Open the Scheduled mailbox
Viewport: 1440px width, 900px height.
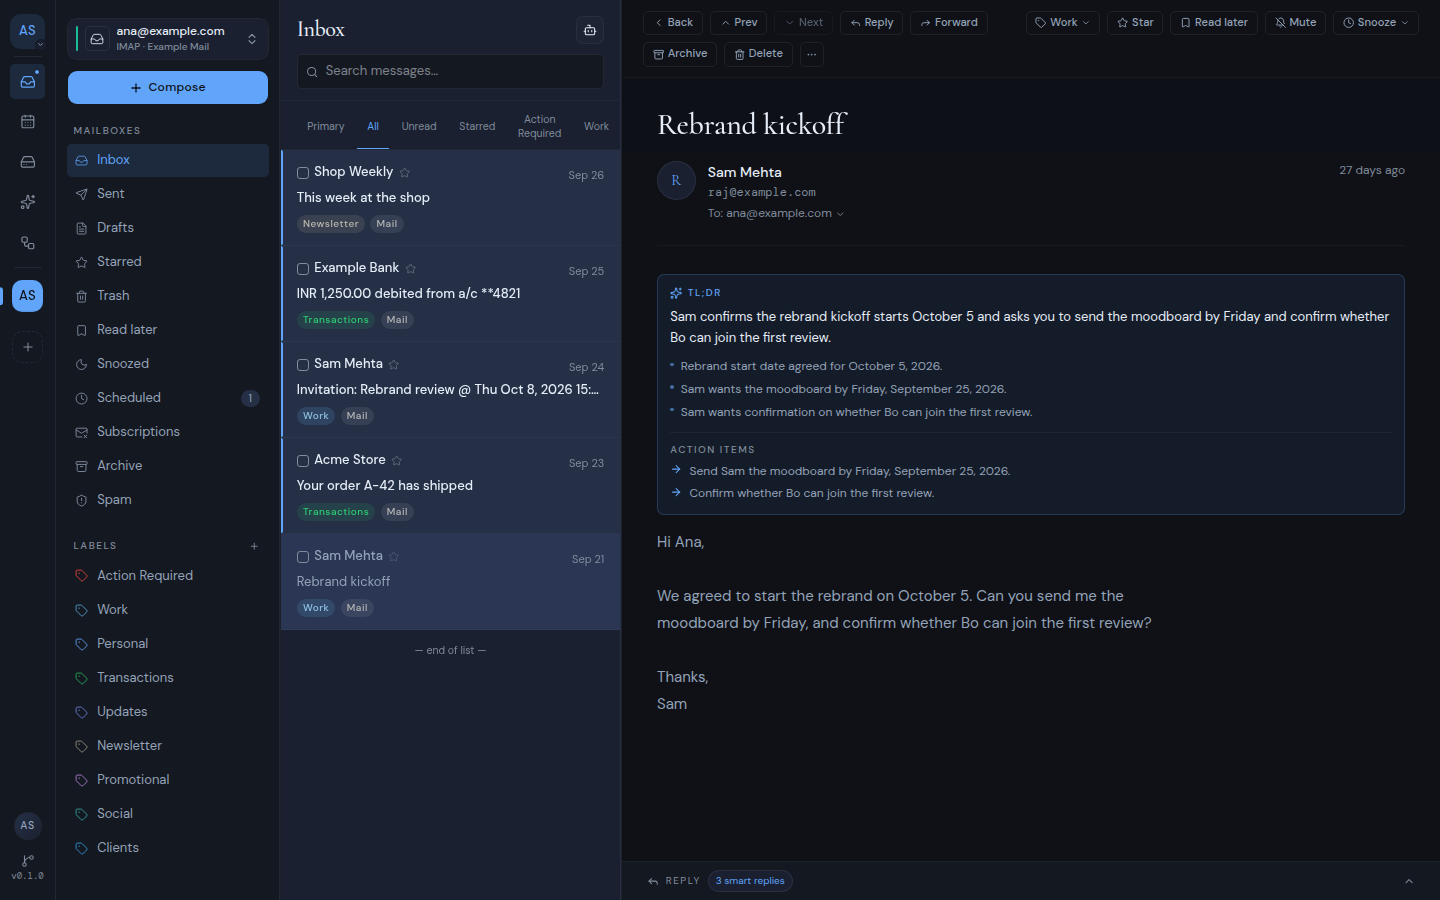168,398
